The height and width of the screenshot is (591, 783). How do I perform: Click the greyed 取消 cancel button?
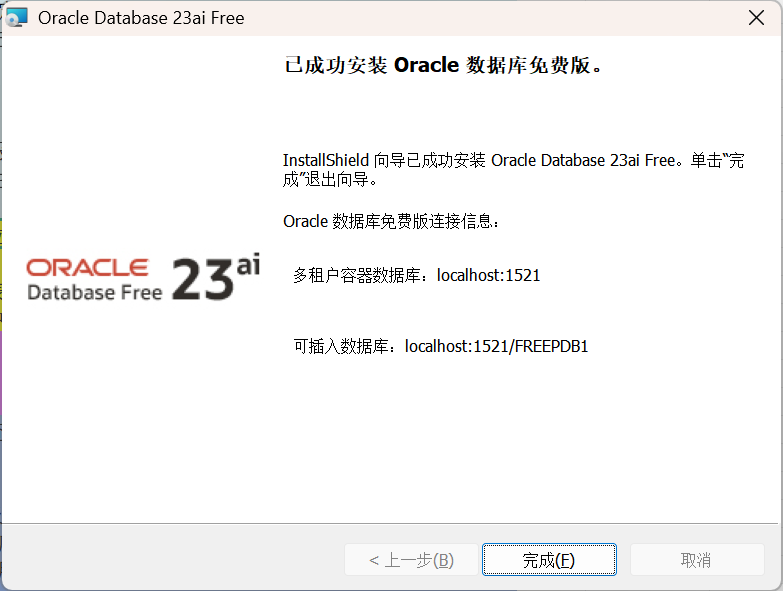coord(697,560)
